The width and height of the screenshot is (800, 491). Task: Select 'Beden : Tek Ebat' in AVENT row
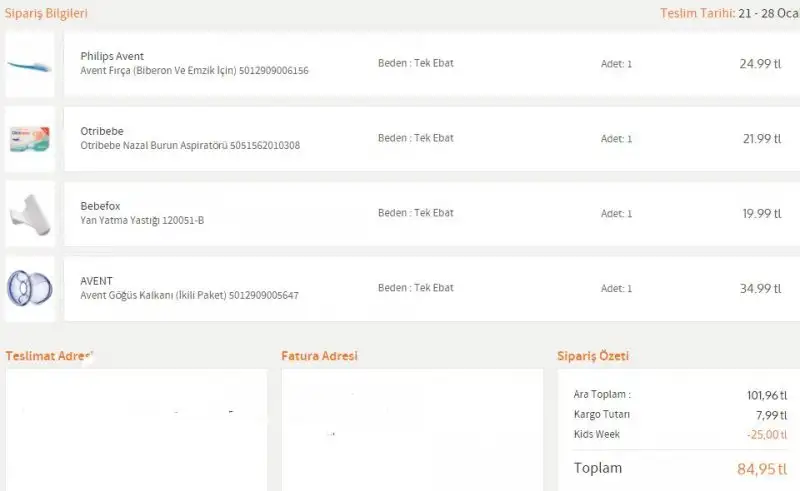tap(415, 288)
